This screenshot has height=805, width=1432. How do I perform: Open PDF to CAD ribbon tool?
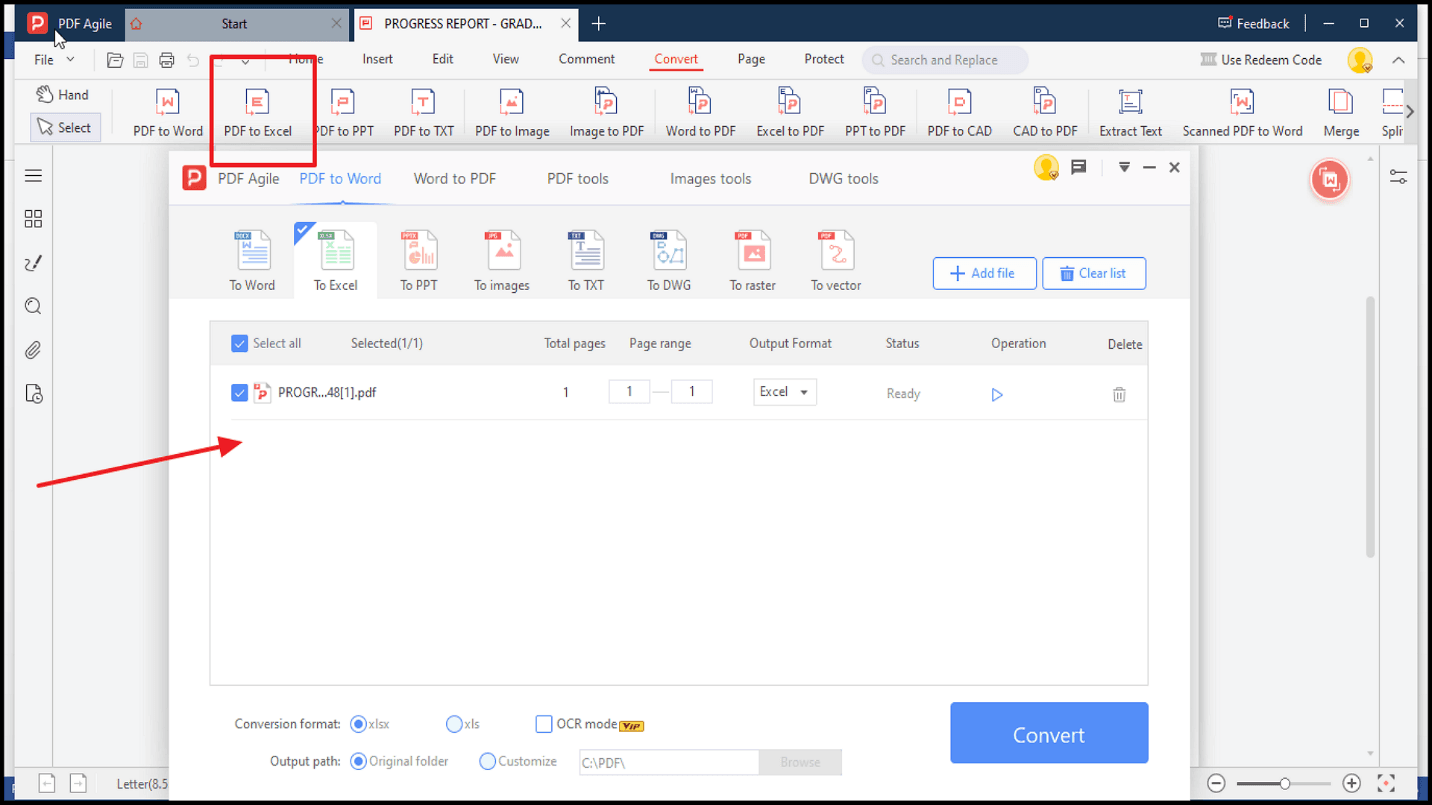click(x=959, y=112)
